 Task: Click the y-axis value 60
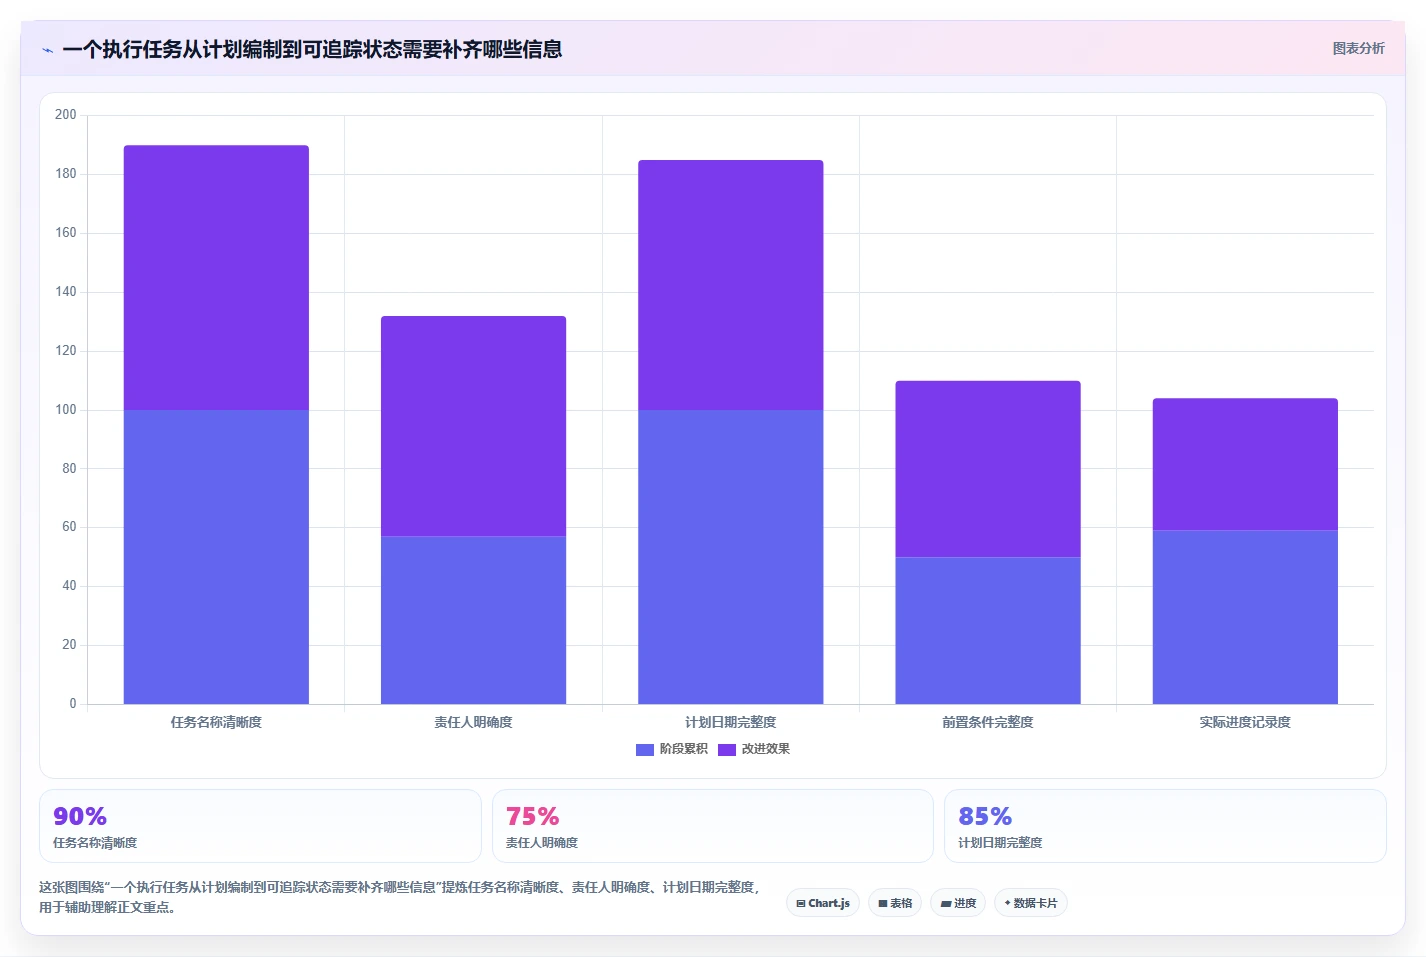(69, 527)
